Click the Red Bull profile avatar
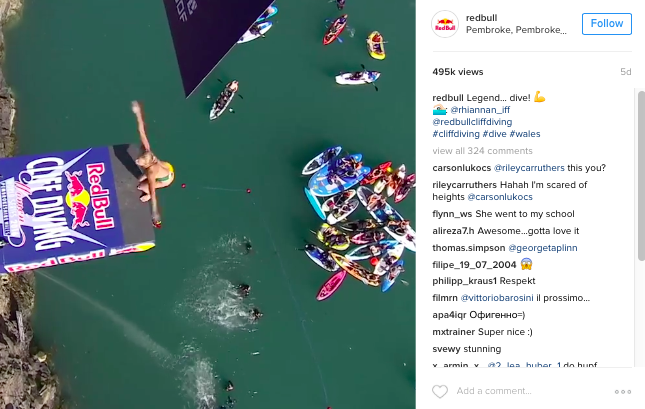 point(445,24)
